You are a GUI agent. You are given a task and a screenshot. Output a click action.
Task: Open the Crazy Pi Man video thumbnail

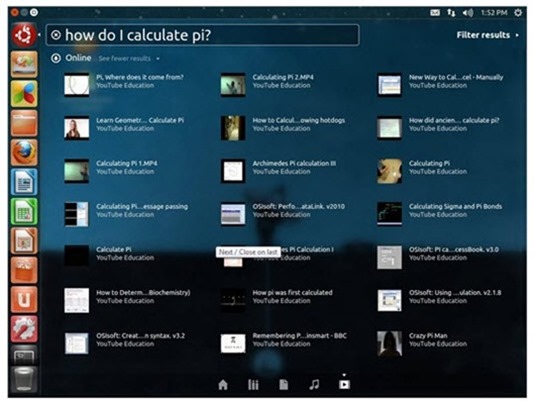389,343
